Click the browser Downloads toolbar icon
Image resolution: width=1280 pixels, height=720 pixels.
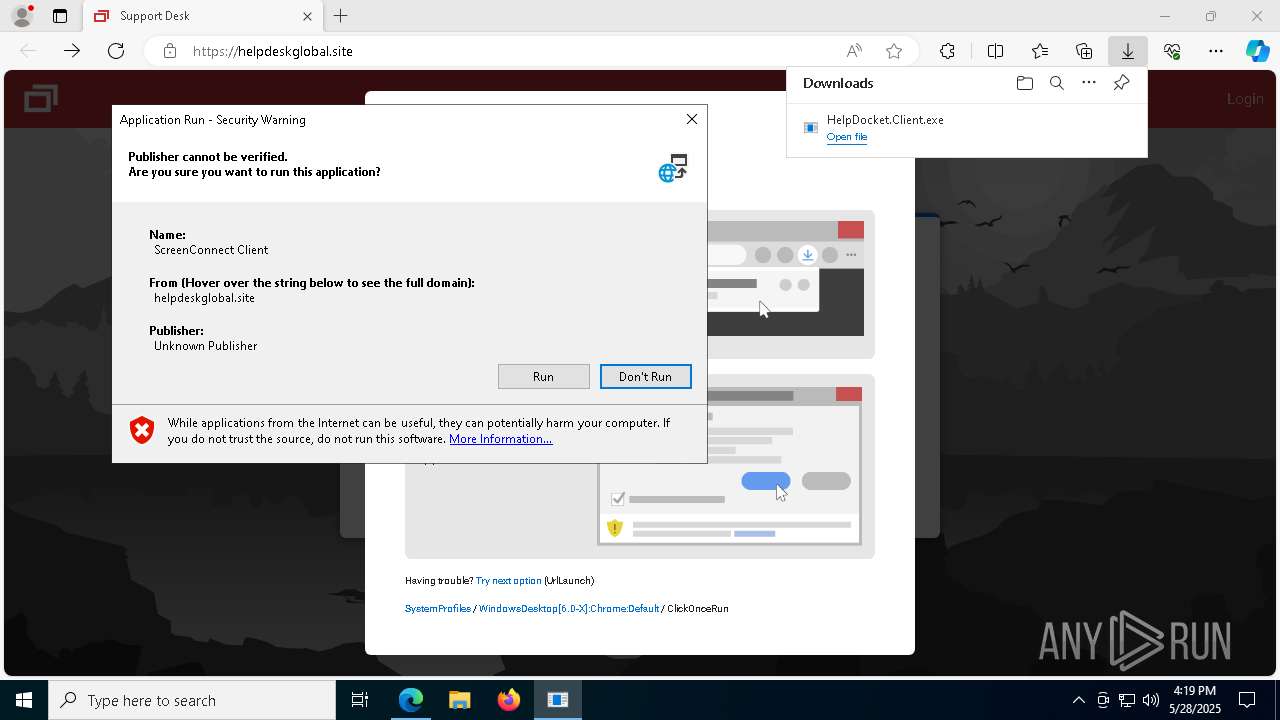[1127, 51]
